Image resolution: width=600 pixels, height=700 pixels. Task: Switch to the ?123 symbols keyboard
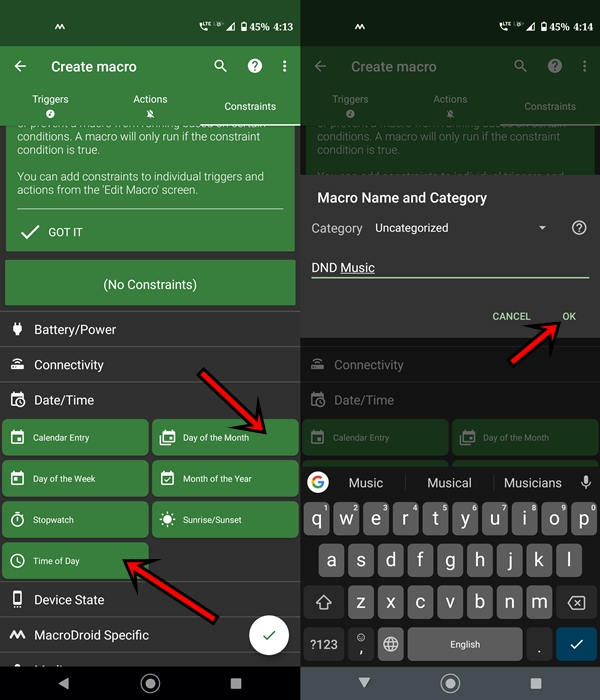point(323,645)
